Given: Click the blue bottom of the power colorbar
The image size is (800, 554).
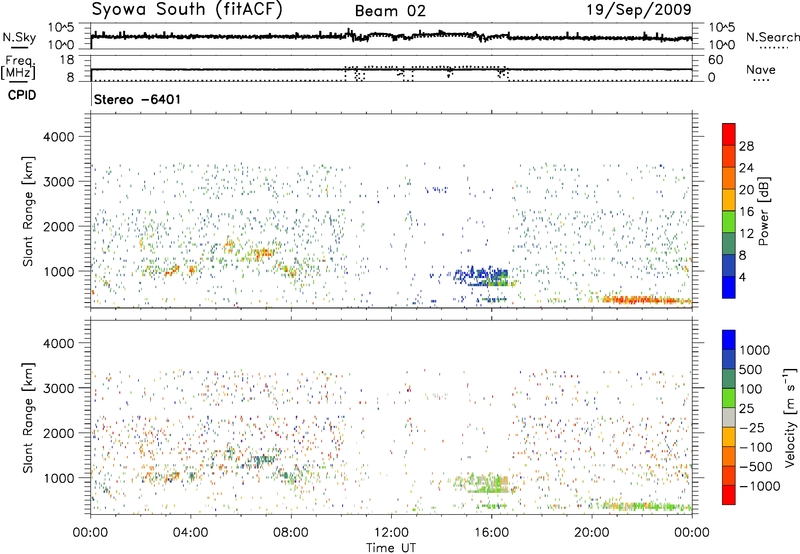Looking at the screenshot, I should 729,287.
